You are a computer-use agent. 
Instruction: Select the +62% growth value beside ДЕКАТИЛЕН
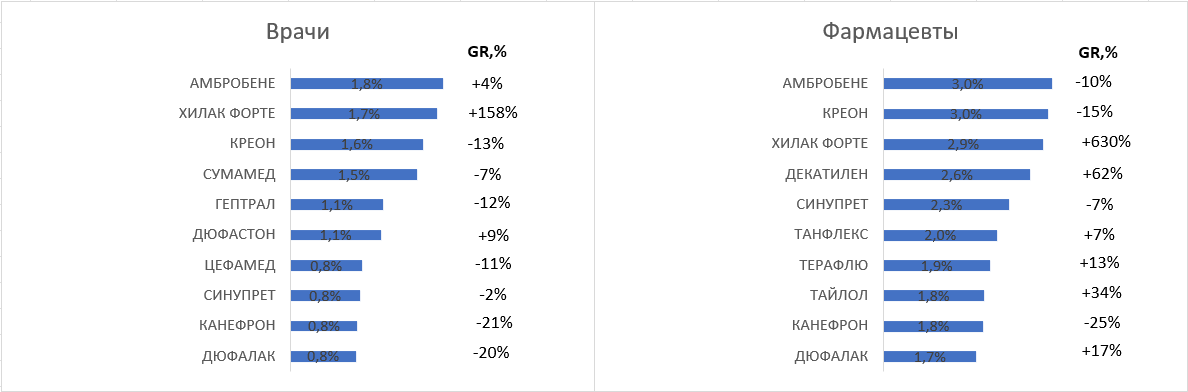point(1103,174)
